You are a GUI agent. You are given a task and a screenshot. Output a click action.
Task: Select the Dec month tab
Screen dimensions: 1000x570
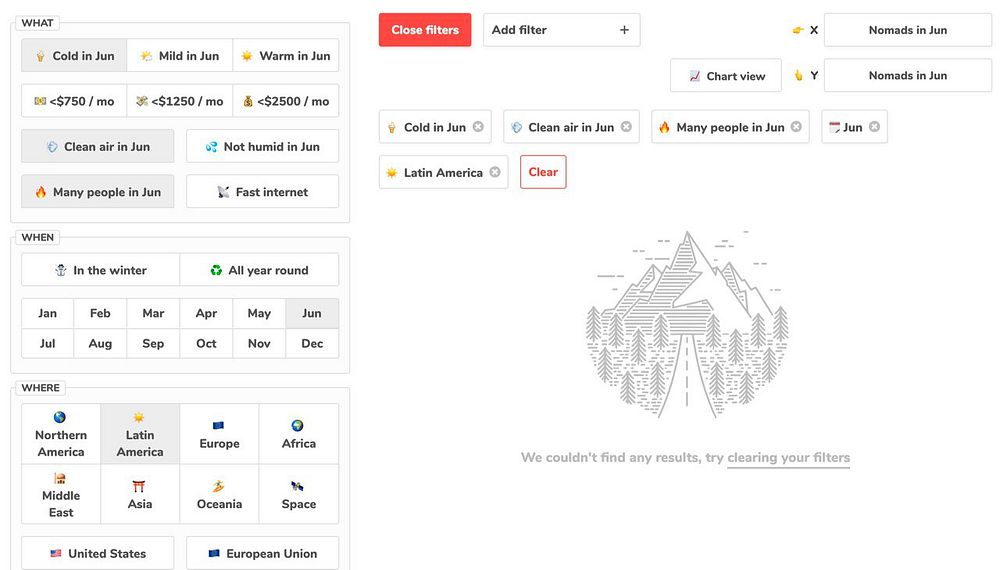312,343
